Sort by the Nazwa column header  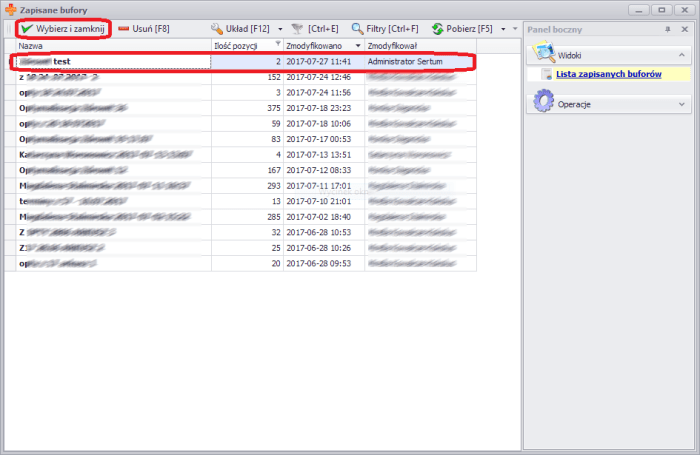pos(110,46)
